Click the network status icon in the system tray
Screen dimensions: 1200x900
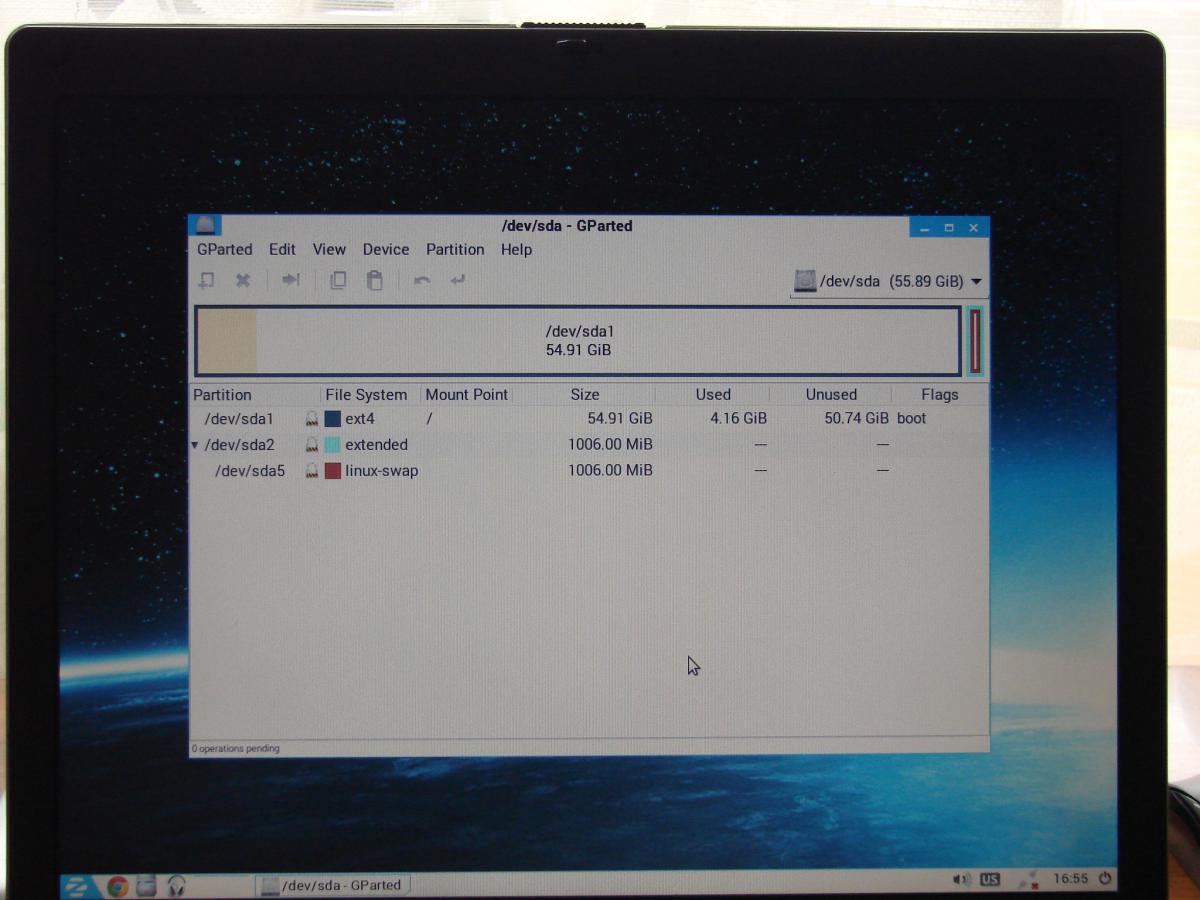click(x=1027, y=880)
